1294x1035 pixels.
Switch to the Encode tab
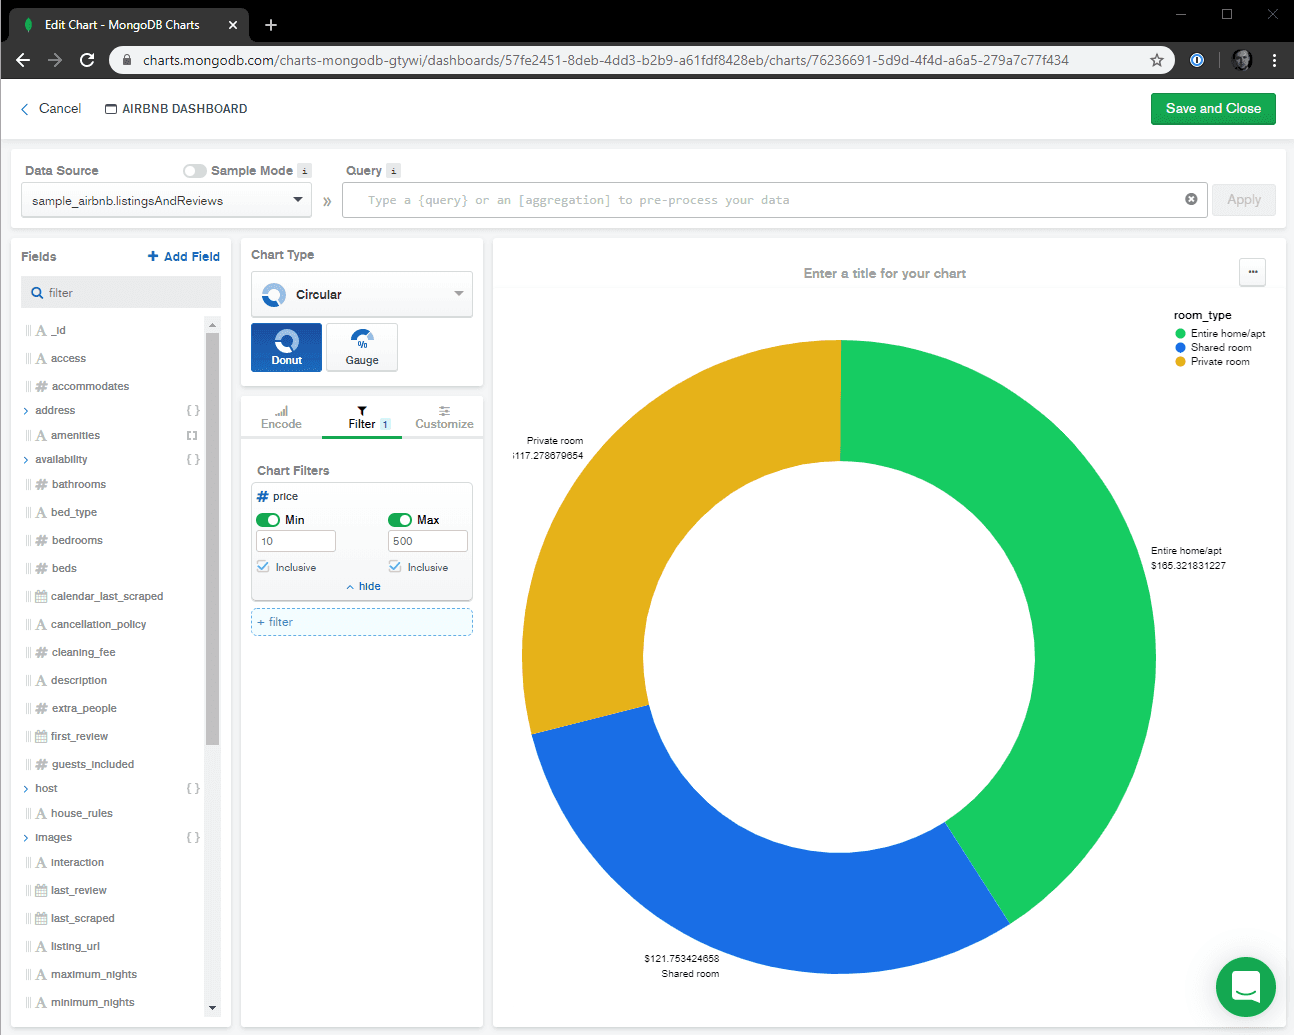tap(281, 418)
